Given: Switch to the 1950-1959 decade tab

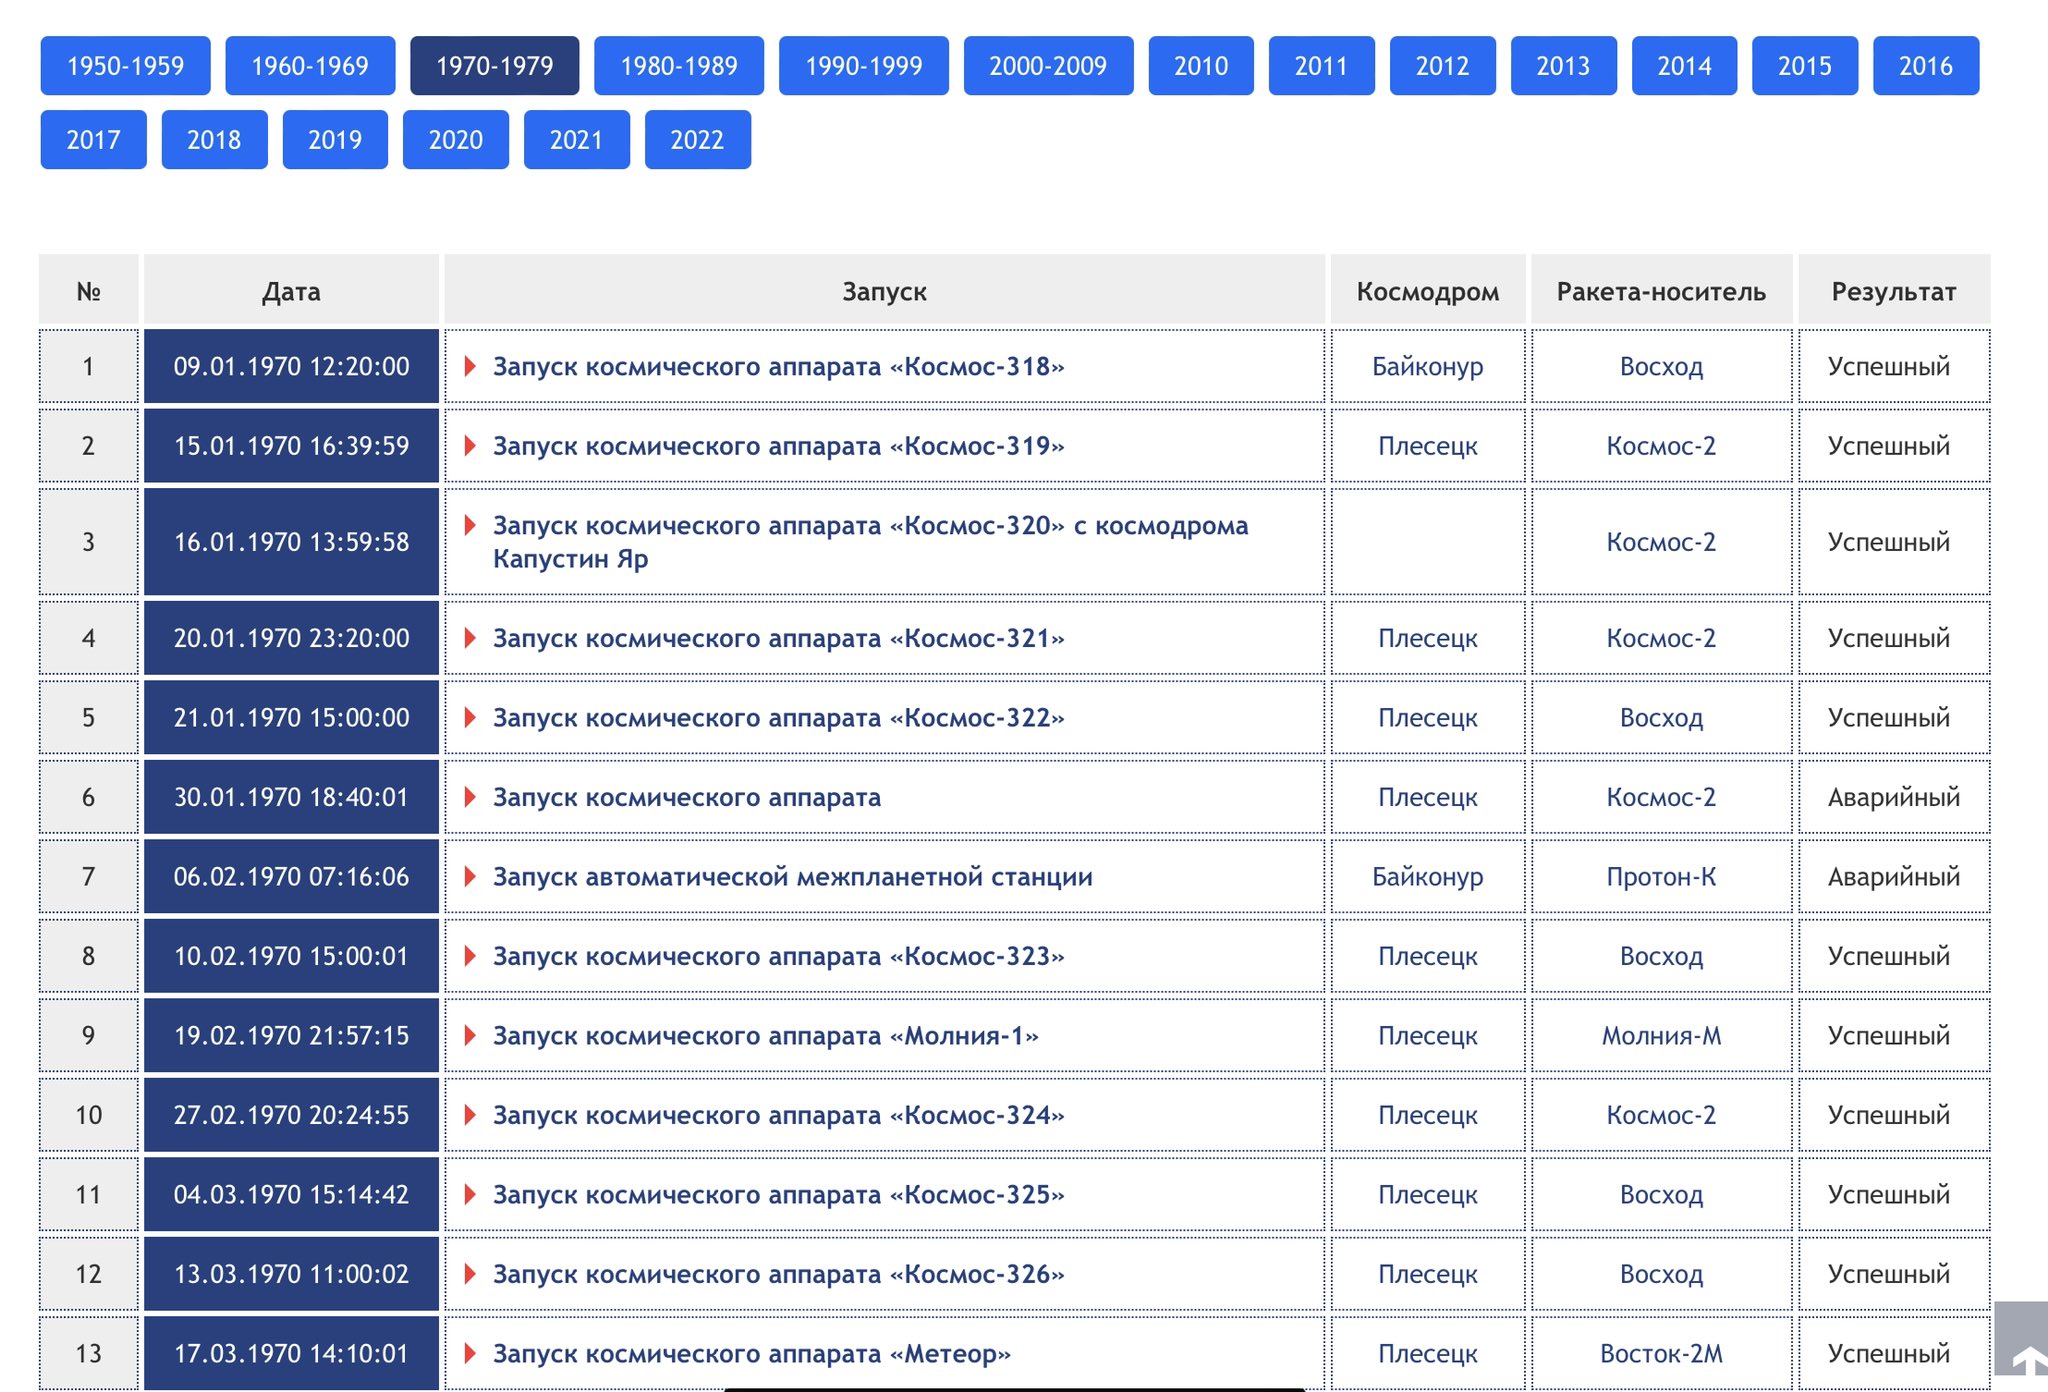Looking at the screenshot, I should click(x=125, y=66).
